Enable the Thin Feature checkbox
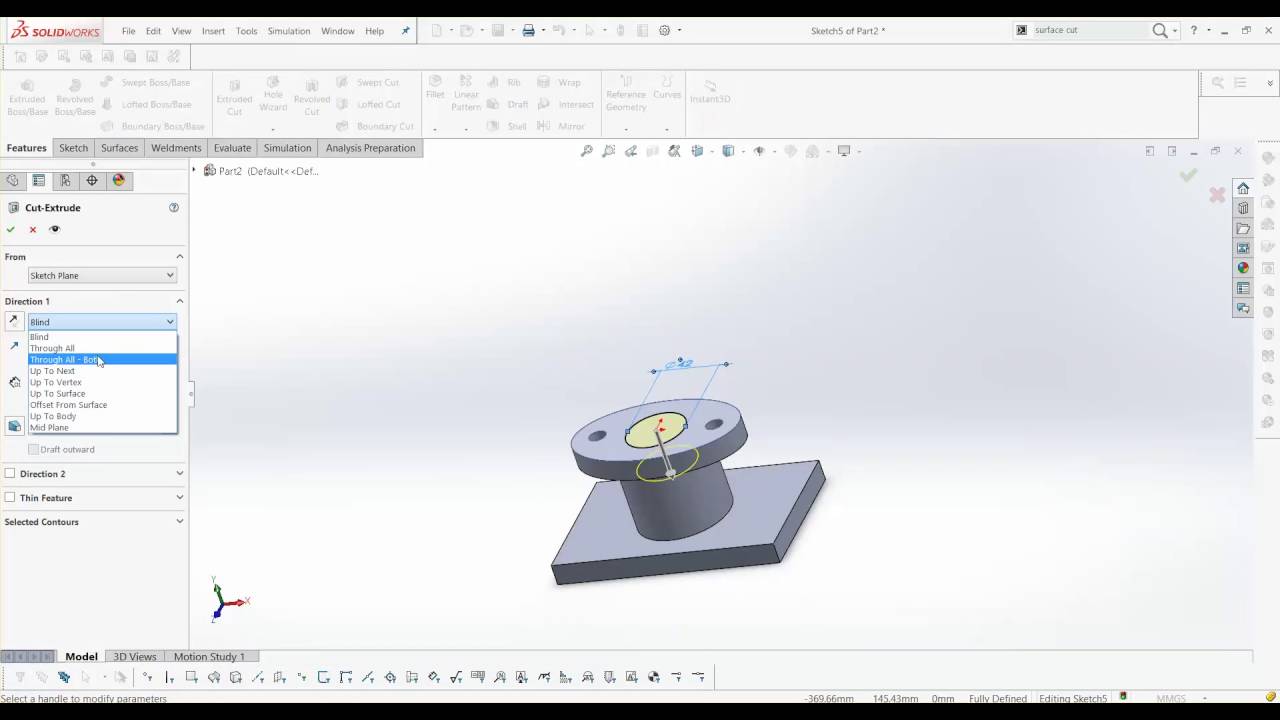The width and height of the screenshot is (1280, 720). [10, 498]
